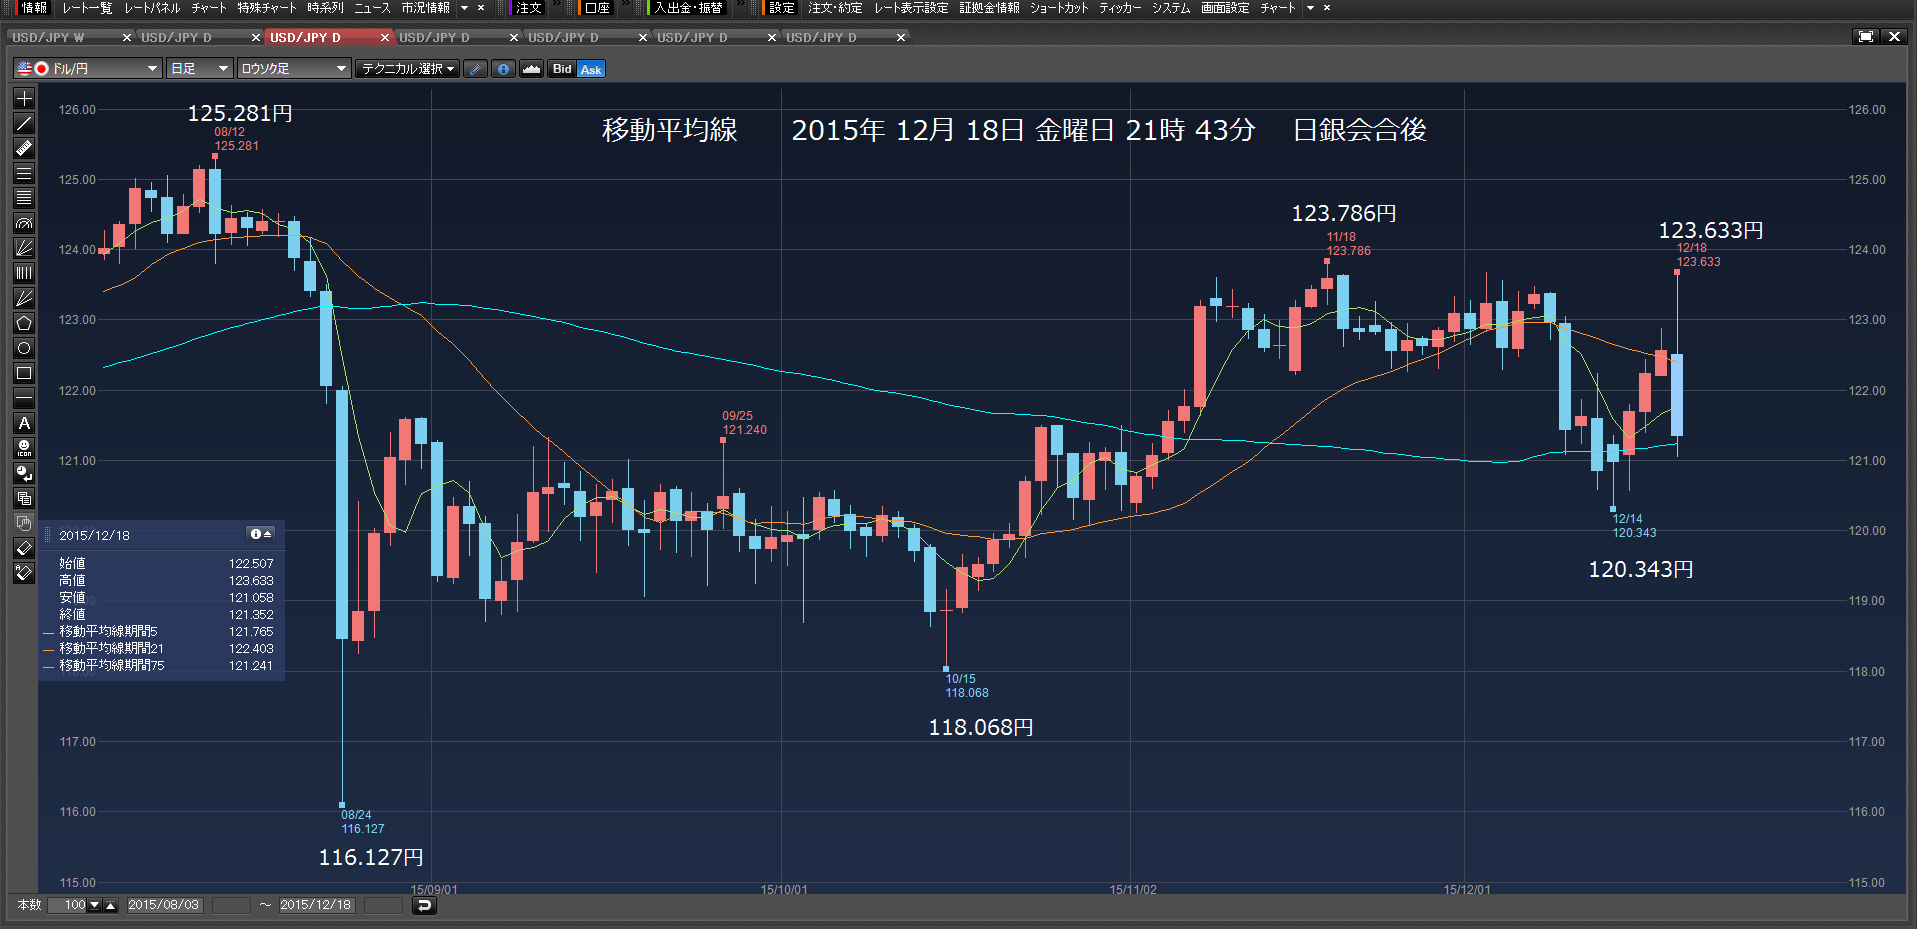Open the 注文 panel button

(528, 8)
